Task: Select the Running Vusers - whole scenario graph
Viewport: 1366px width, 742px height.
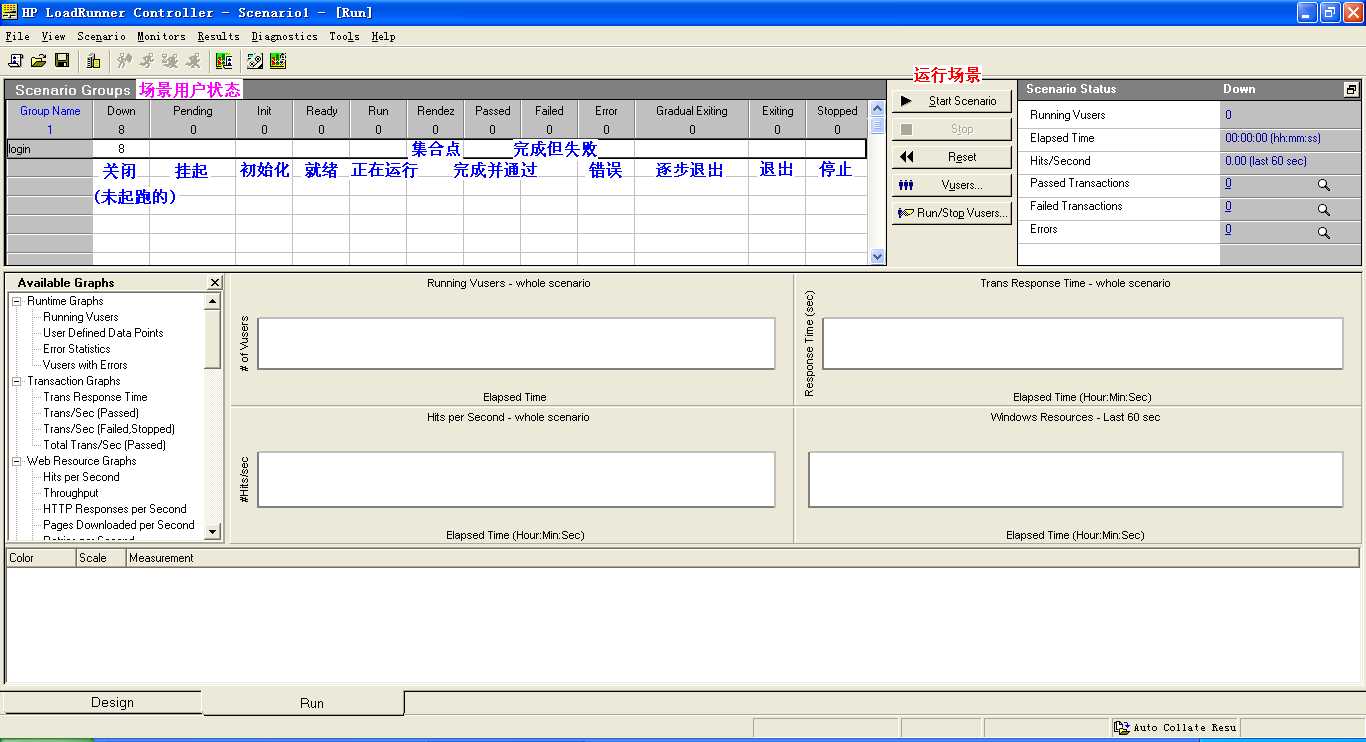Action: point(511,340)
